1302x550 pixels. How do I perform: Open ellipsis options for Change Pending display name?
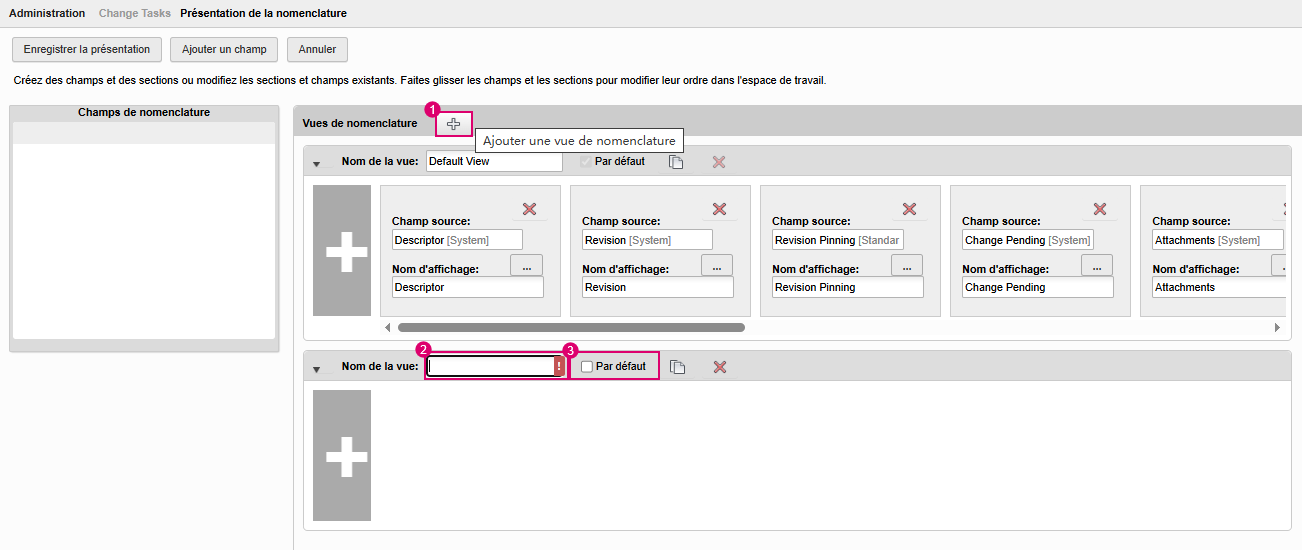click(x=1097, y=265)
